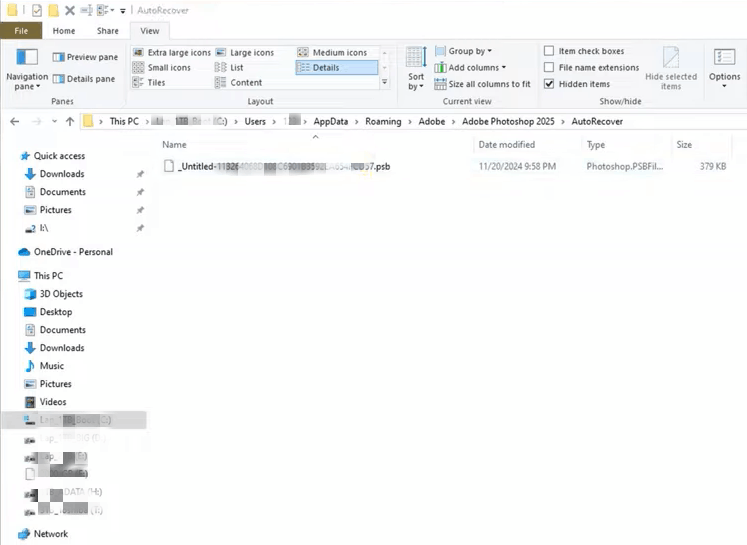Switch to the Home tab
Screen dimensions: 747x545
[x=64, y=31]
